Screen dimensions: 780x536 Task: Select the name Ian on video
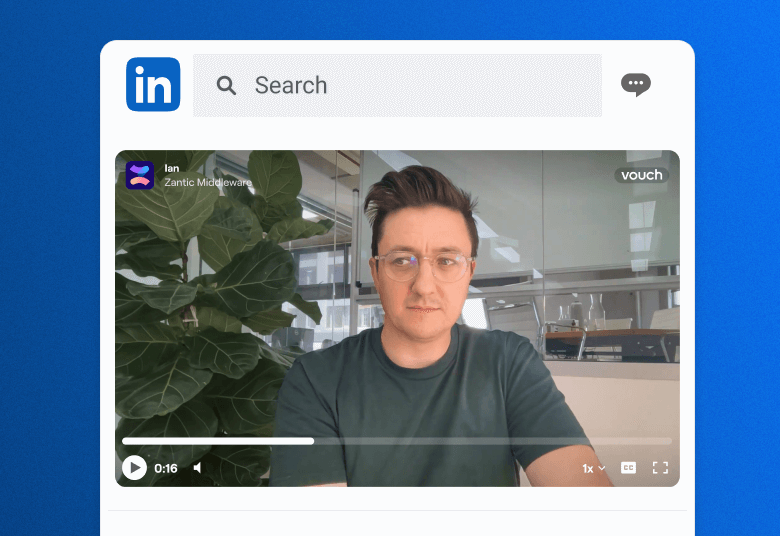coord(172,168)
